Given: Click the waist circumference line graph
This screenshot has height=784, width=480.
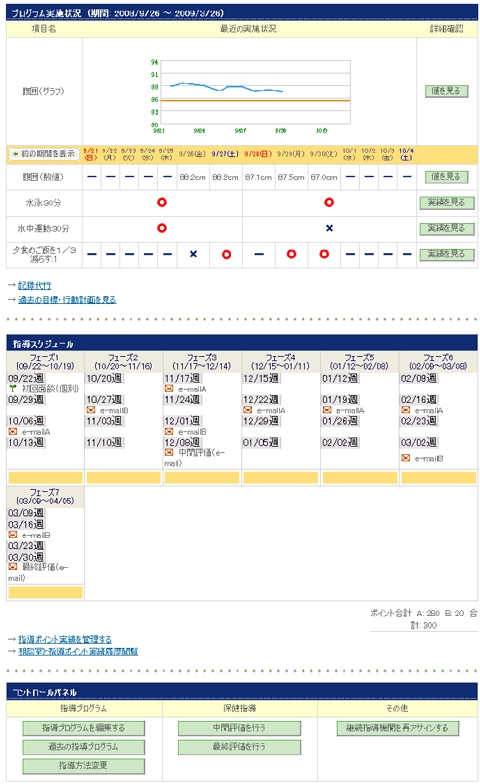Looking at the screenshot, I should click(x=255, y=92).
